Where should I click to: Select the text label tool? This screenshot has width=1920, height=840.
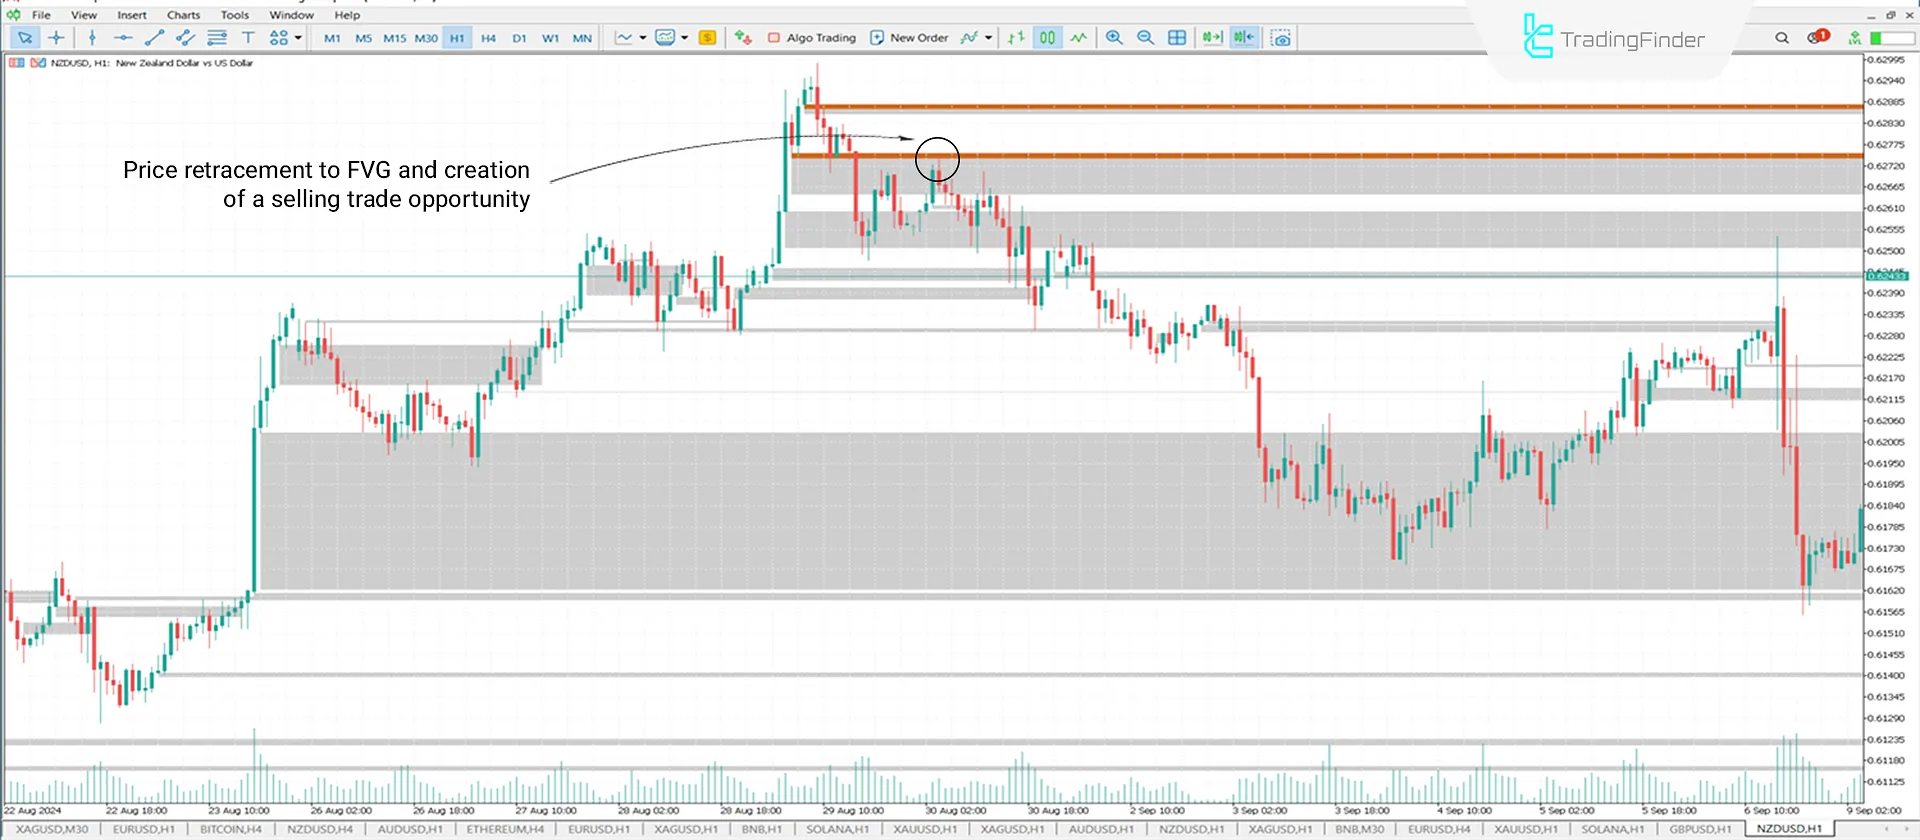248,38
